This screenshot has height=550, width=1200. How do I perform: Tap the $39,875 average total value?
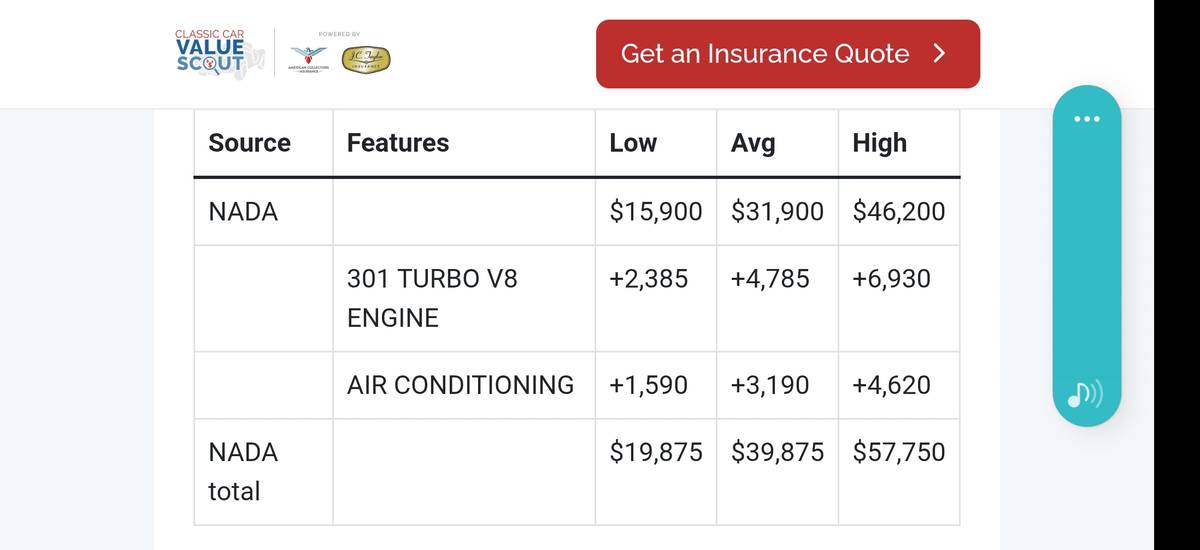click(x=777, y=452)
